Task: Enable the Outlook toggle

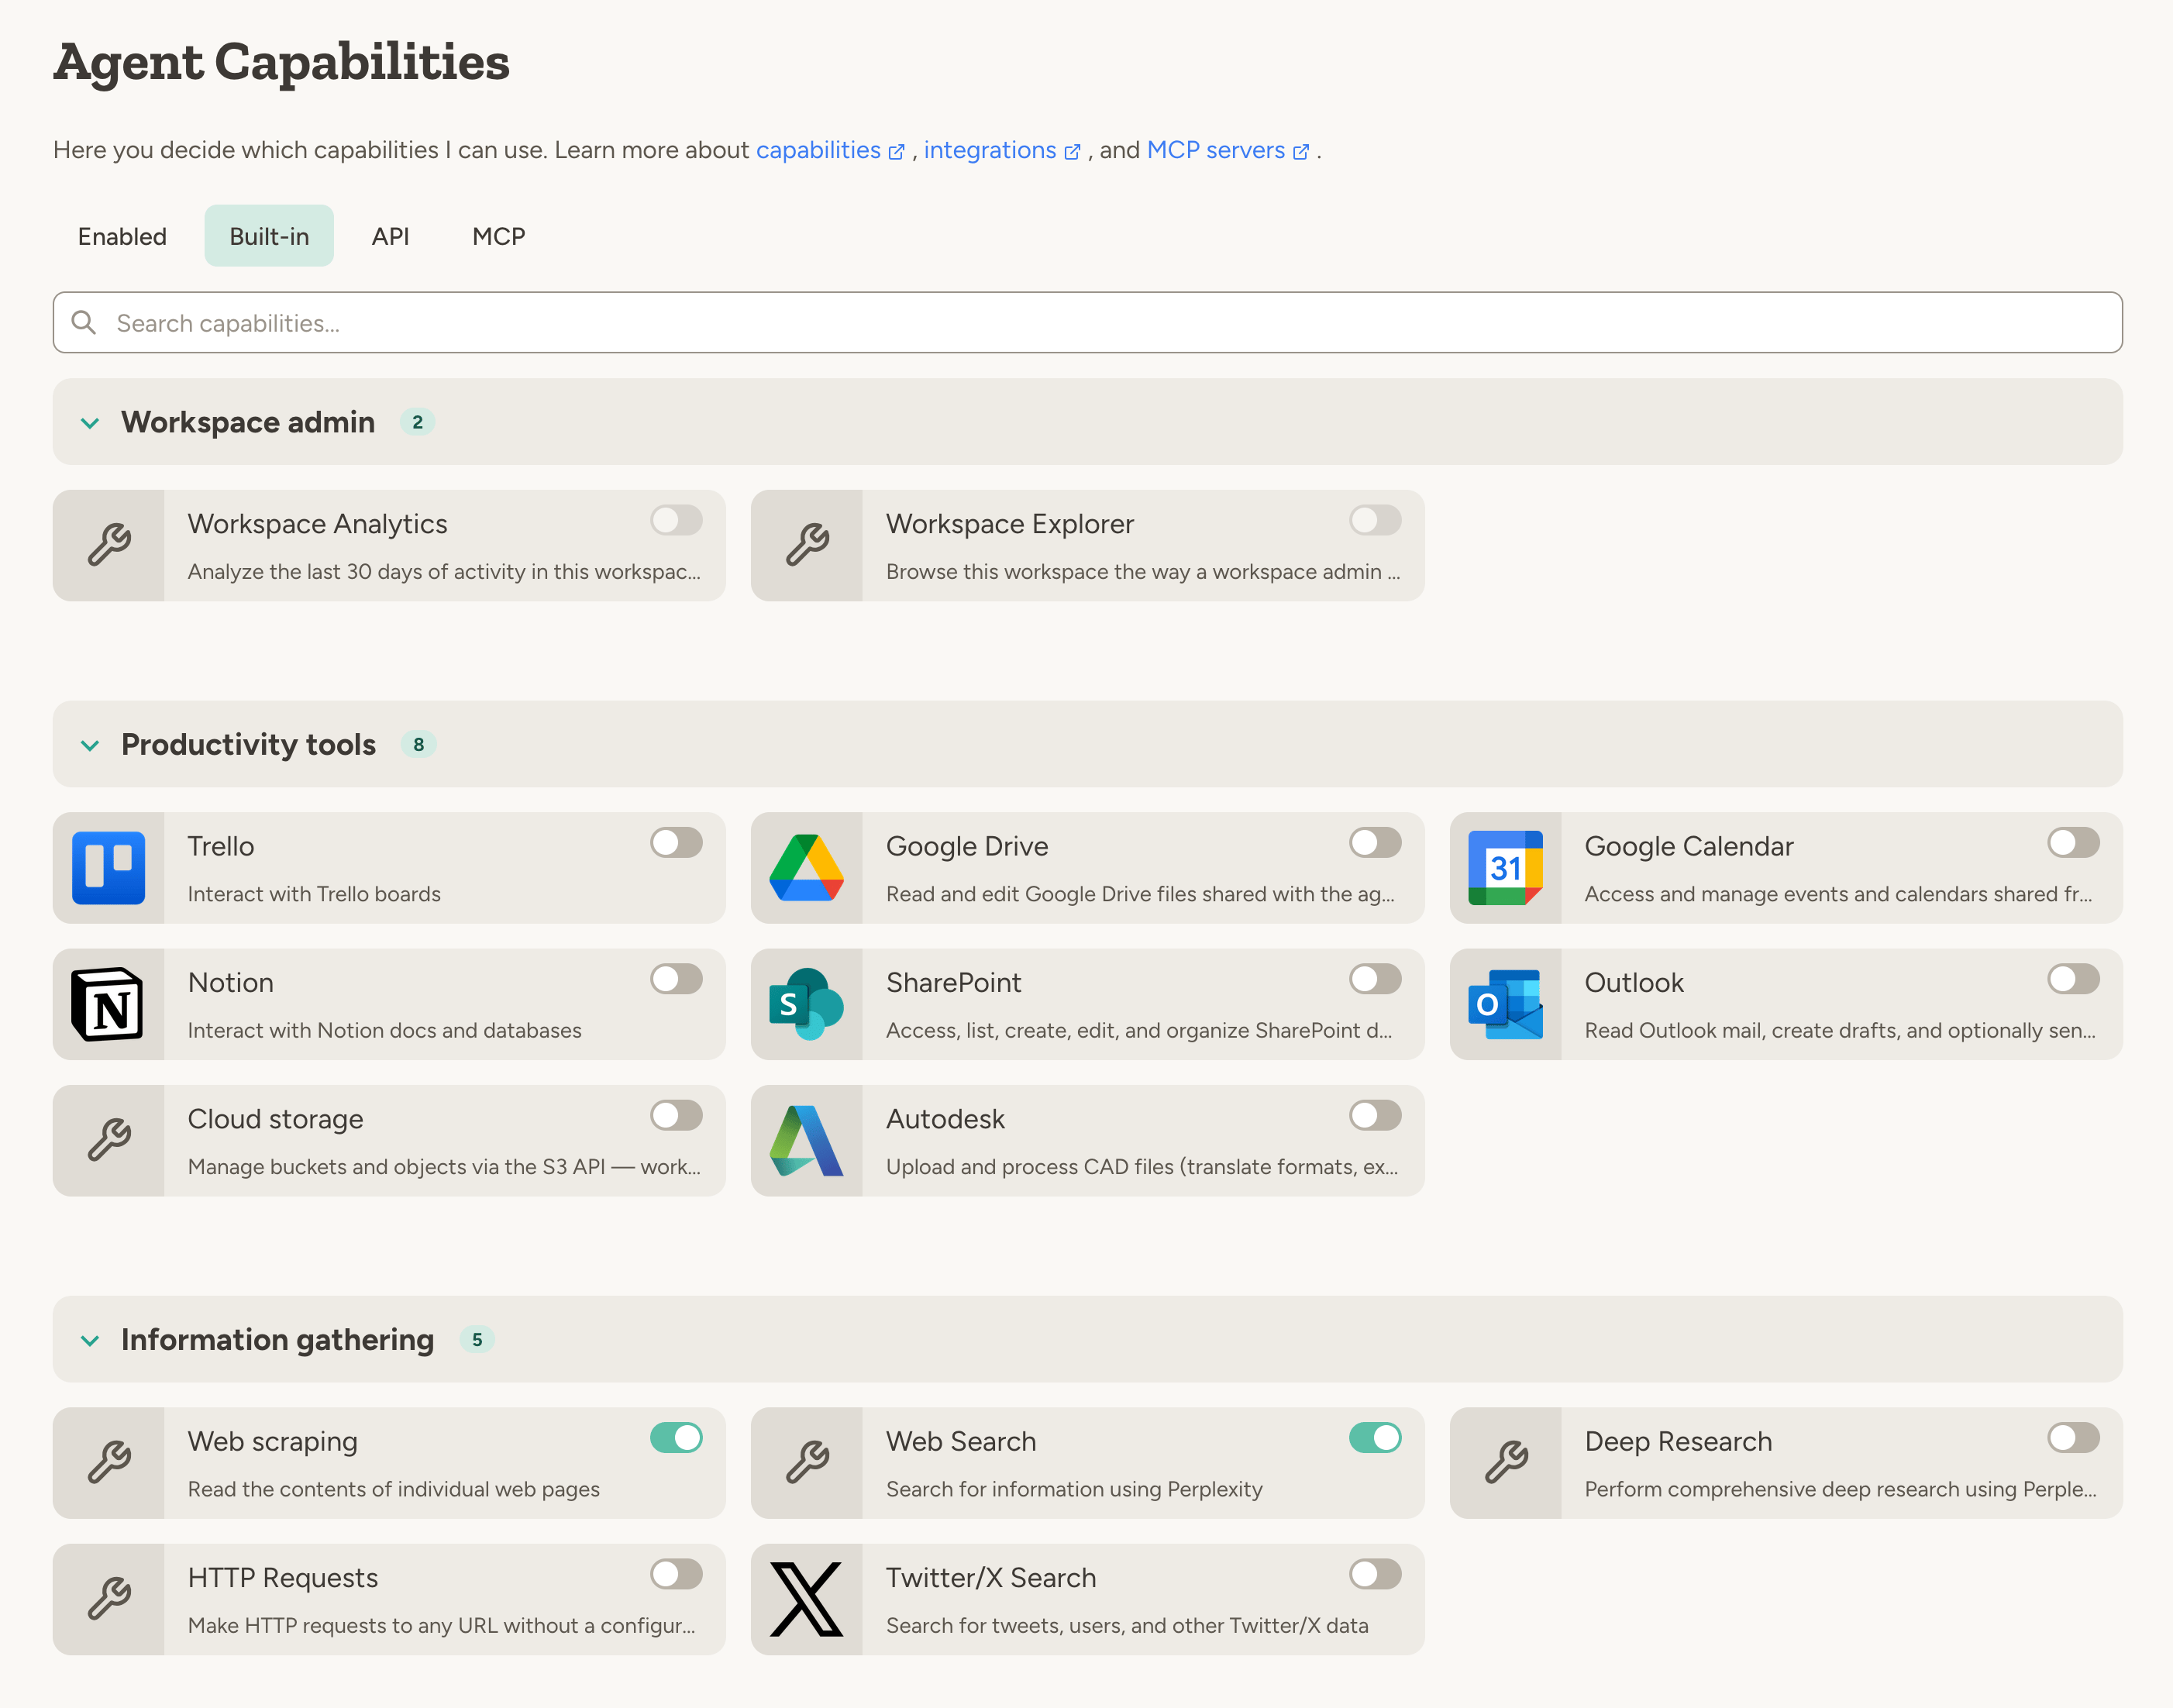Action: click(x=2073, y=979)
